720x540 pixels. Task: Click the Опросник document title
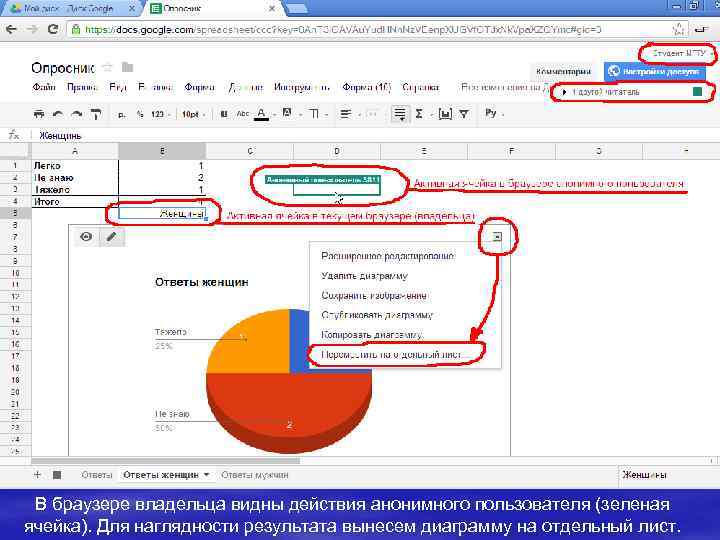click(x=63, y=68)
